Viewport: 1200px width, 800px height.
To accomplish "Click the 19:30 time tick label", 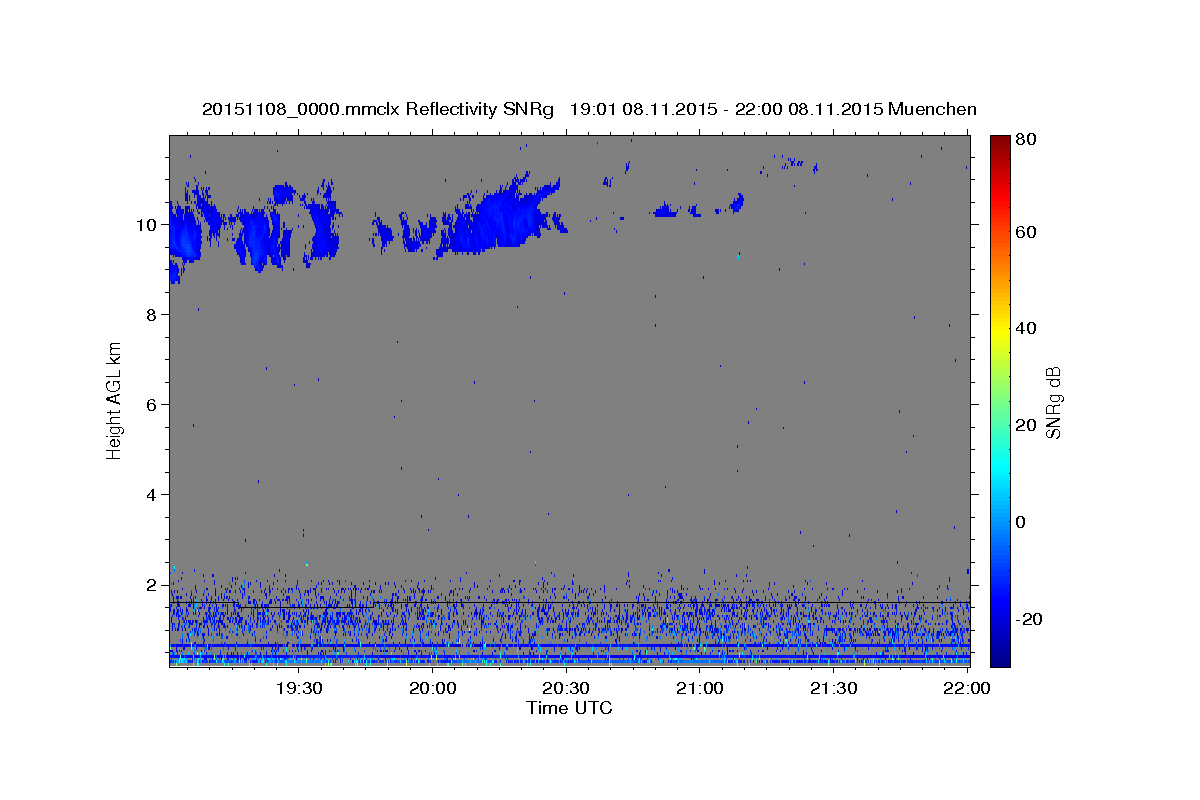I will (299, 688).
